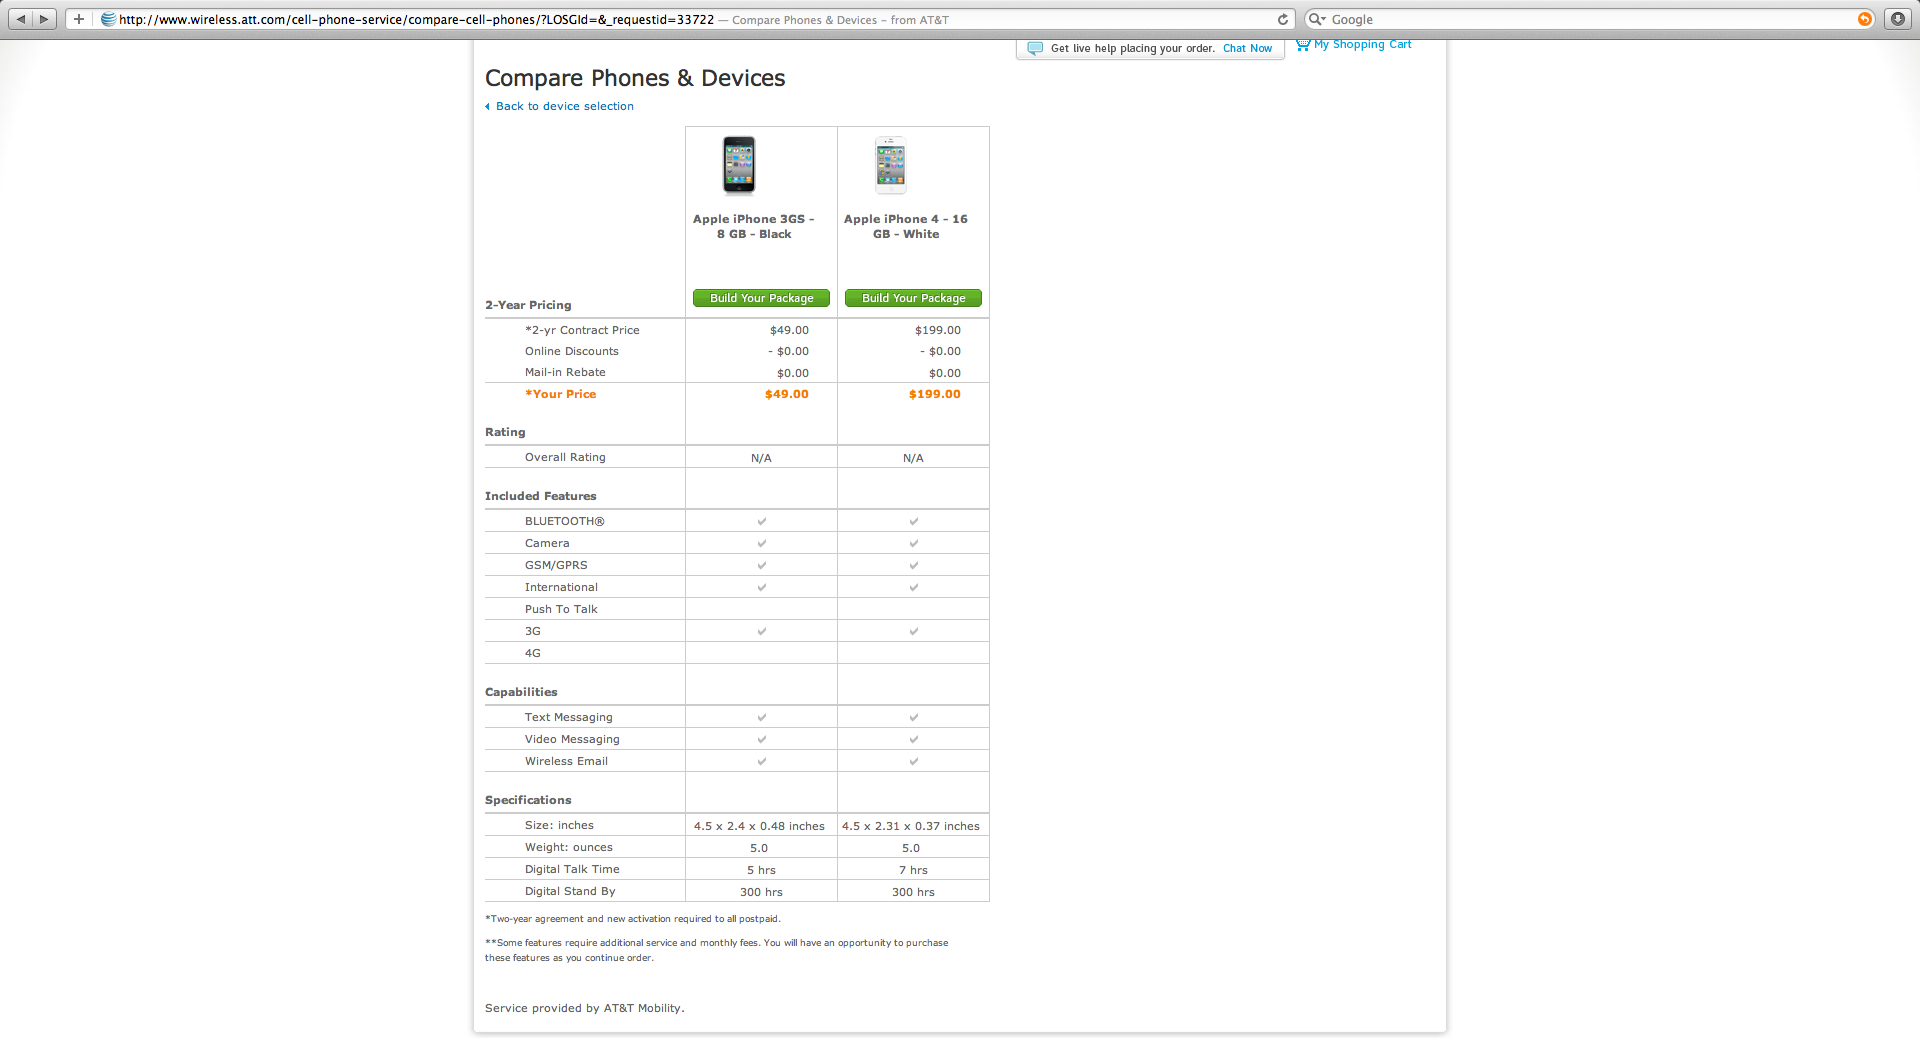Add bookmark with the plus button
The height and width of the screenshot is (1044, 1920).
[79, 19]
